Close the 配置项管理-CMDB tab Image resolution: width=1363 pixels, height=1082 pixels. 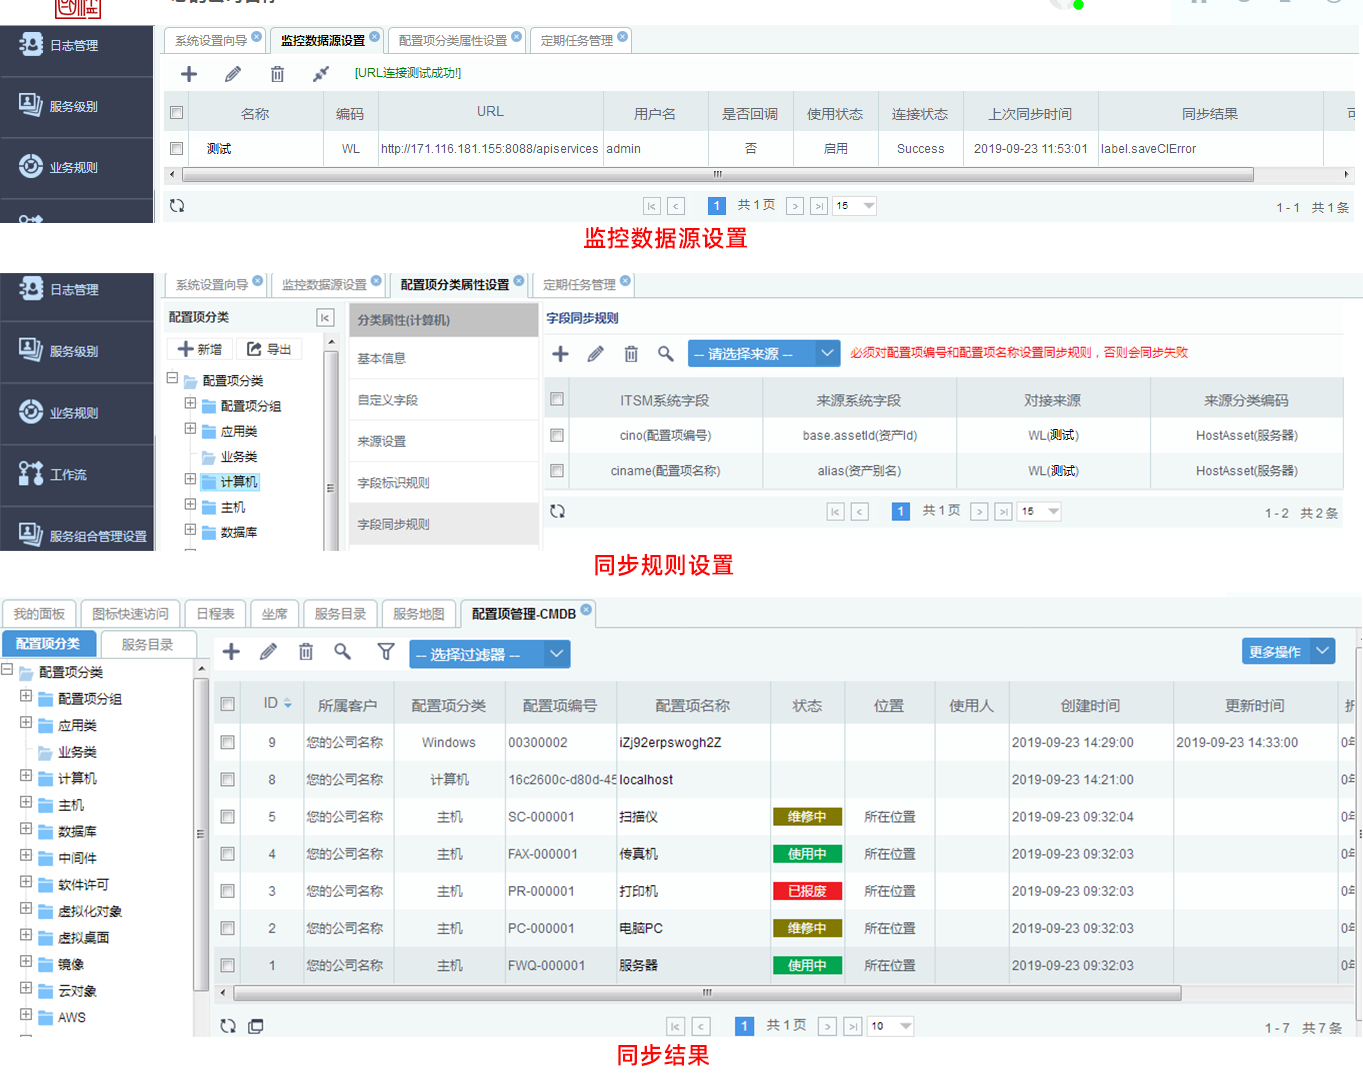[586, 609]
